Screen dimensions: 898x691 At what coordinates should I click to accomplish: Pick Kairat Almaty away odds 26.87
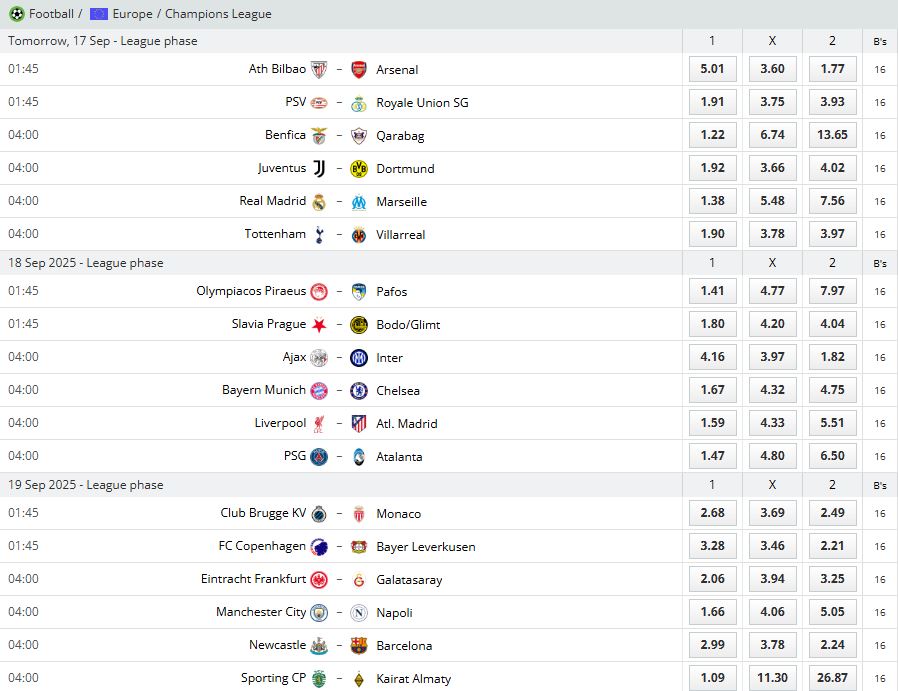(x=832, y=678)
